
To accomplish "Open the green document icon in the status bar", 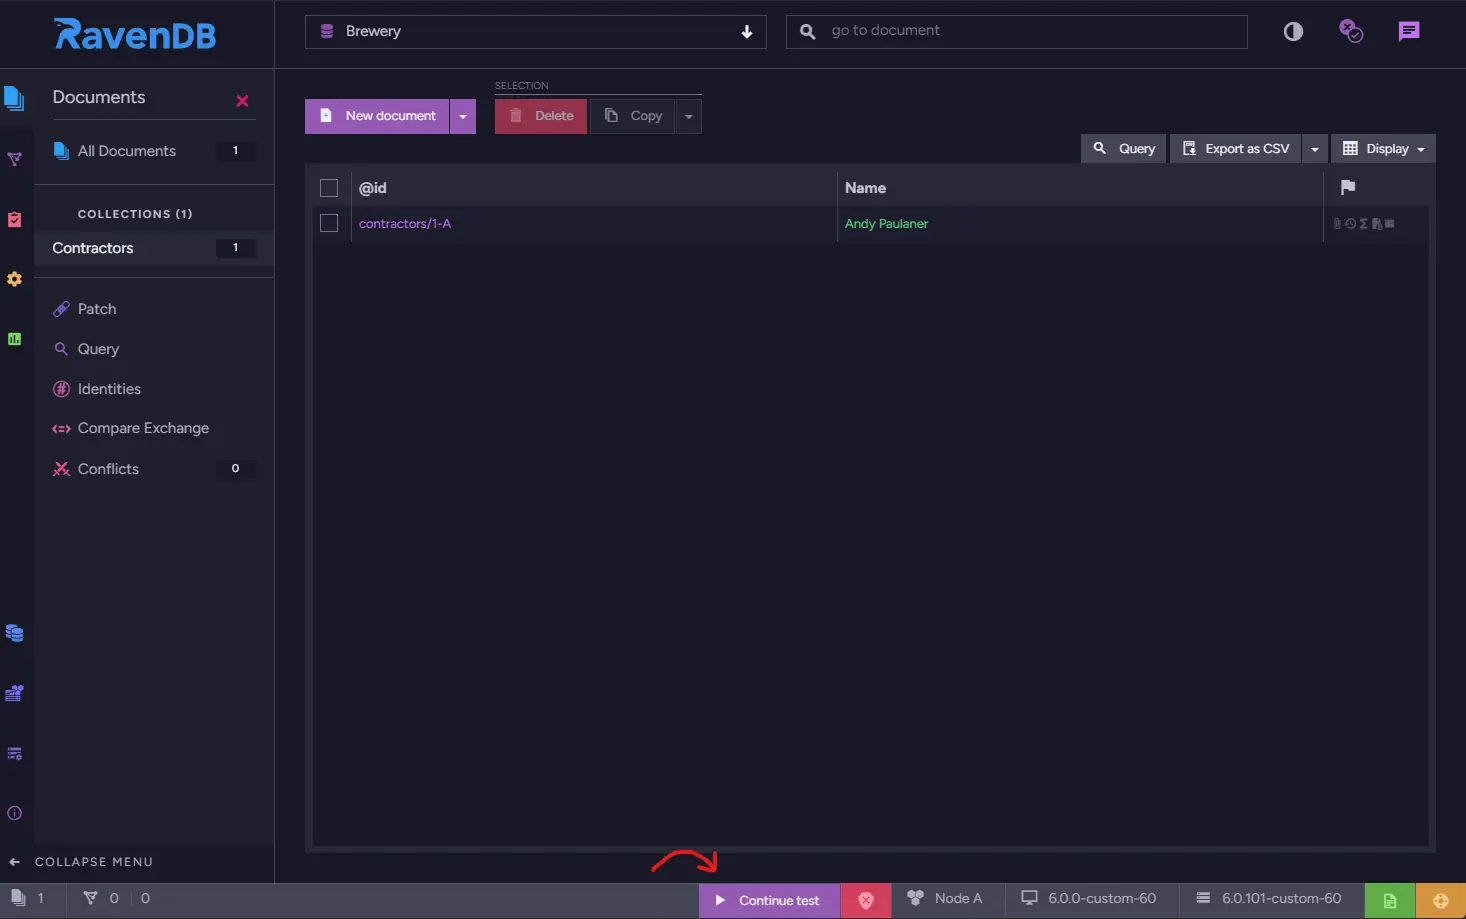I will [1390, 900].
